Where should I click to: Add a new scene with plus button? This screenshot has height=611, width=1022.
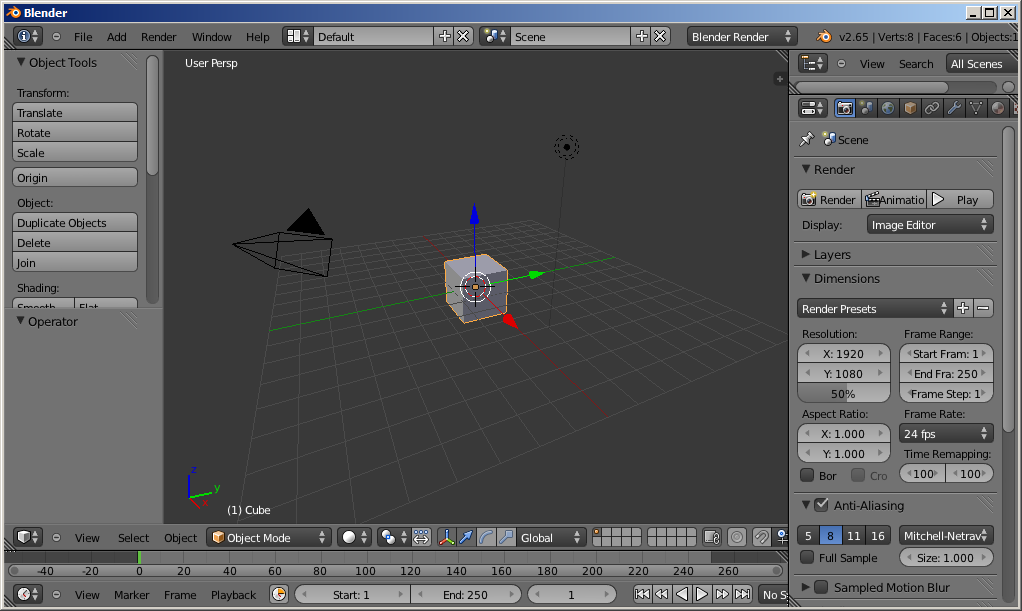(642, 37)
